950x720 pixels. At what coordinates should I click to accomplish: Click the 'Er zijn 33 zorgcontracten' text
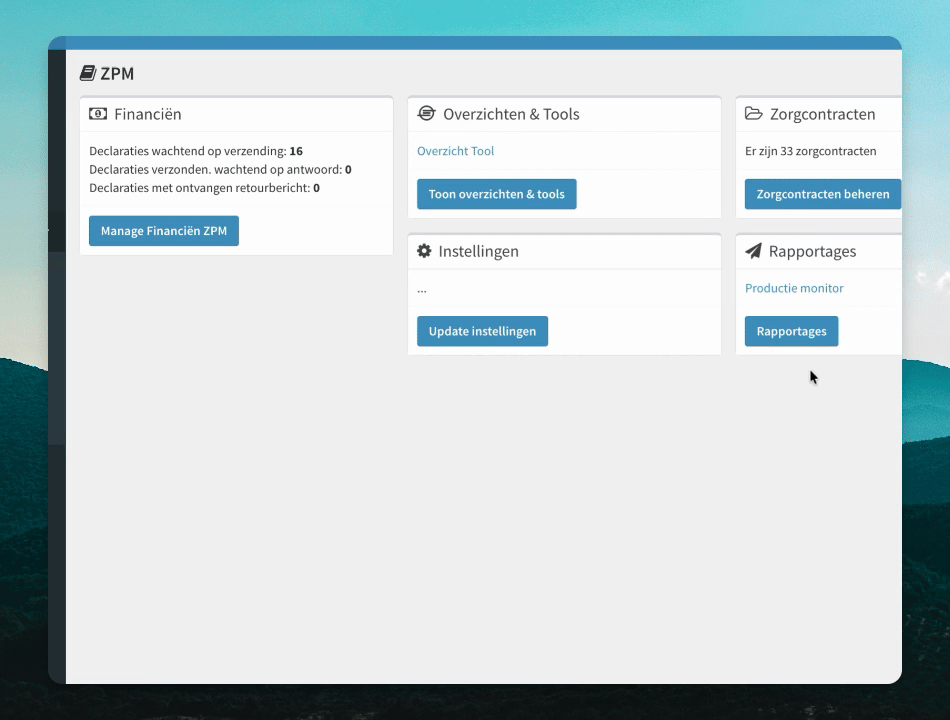[x=811, y=151]
